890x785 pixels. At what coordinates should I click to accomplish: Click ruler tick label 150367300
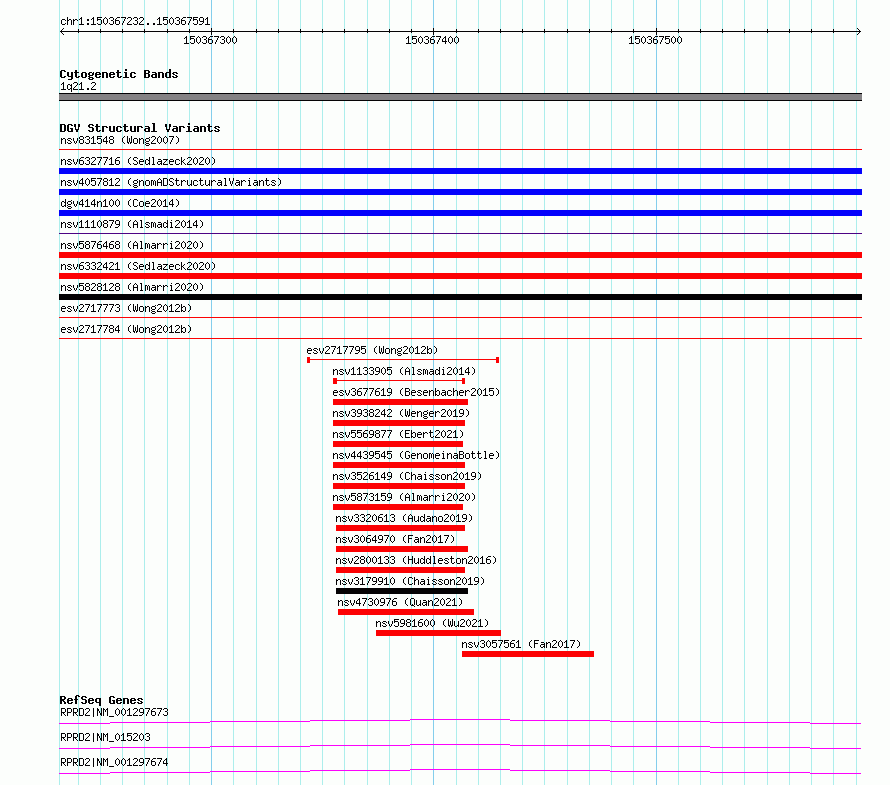pyautogui.click(x=210, y=40)
